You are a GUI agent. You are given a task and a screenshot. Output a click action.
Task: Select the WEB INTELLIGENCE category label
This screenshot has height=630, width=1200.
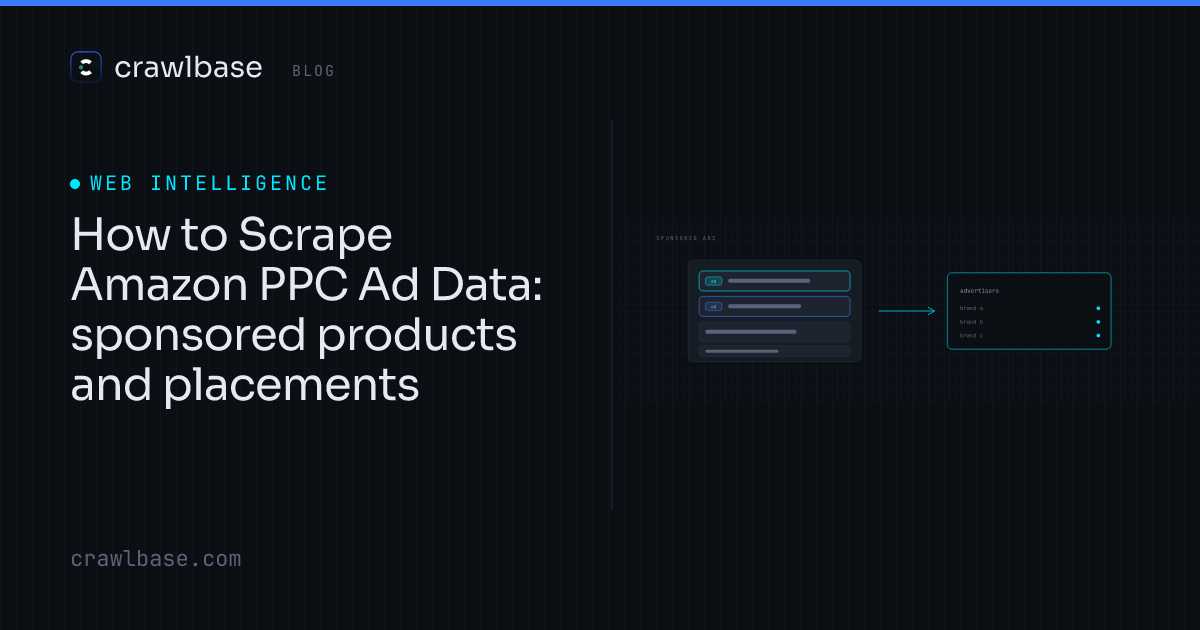click(209, 183)
